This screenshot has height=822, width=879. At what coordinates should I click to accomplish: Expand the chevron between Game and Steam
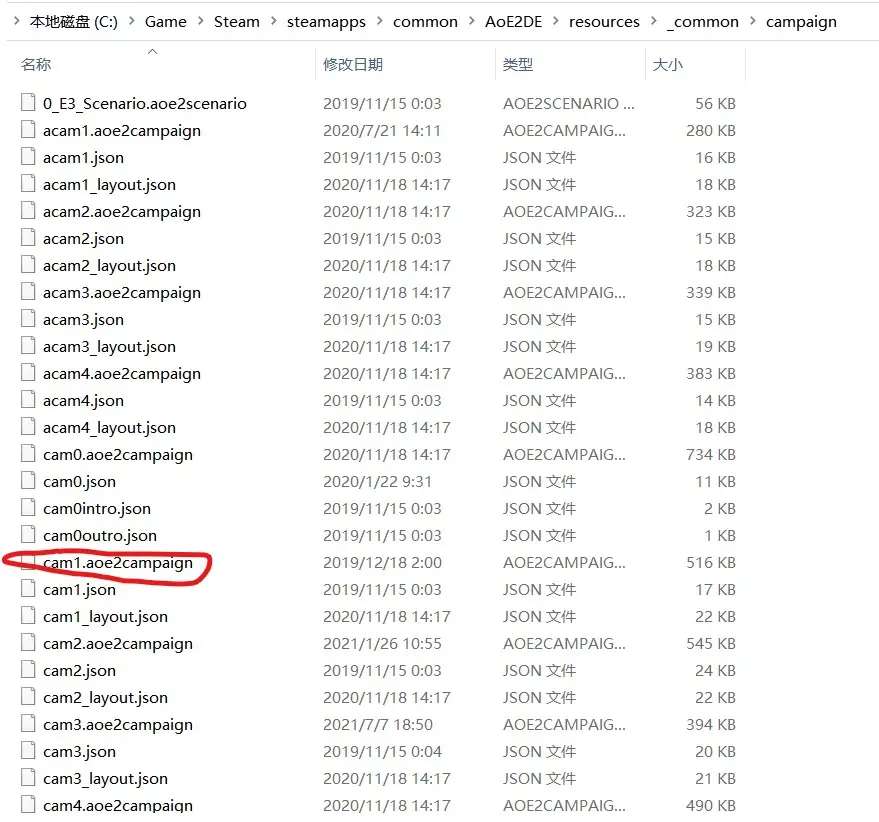point(200,21)
